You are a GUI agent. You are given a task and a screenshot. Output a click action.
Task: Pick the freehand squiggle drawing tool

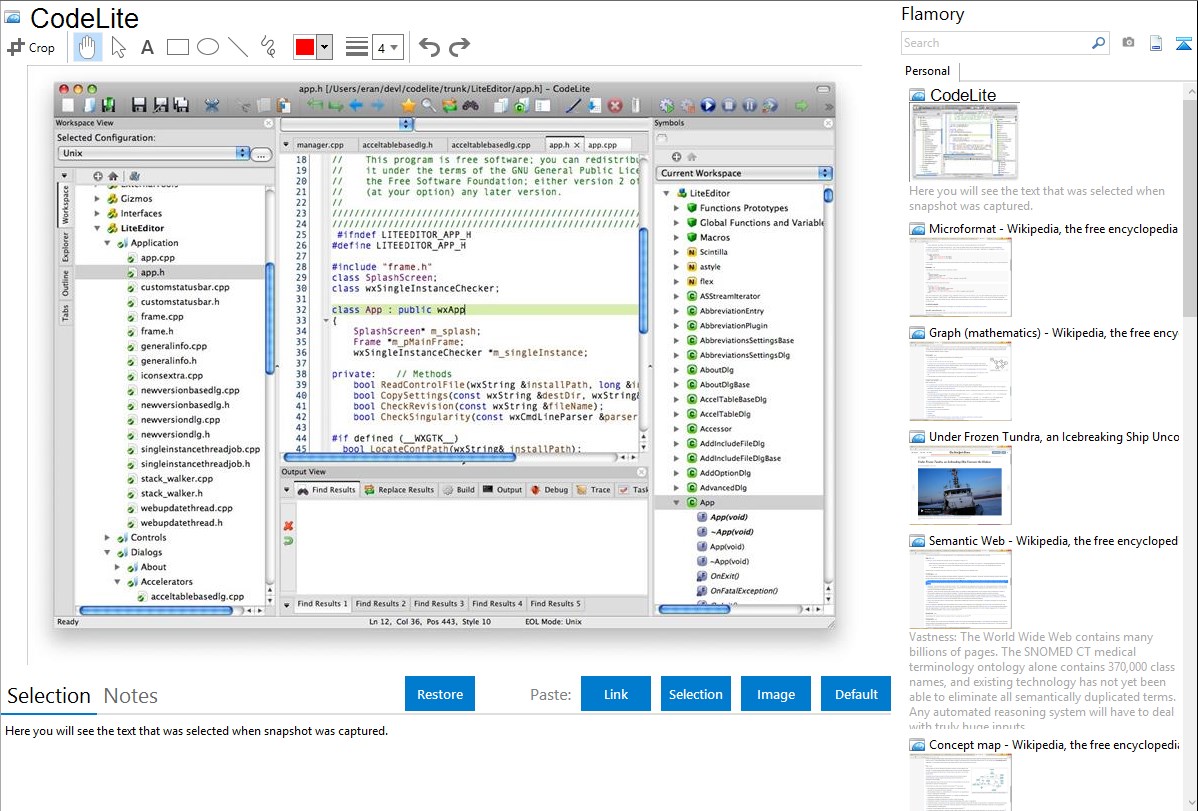(x=268, y=47)
